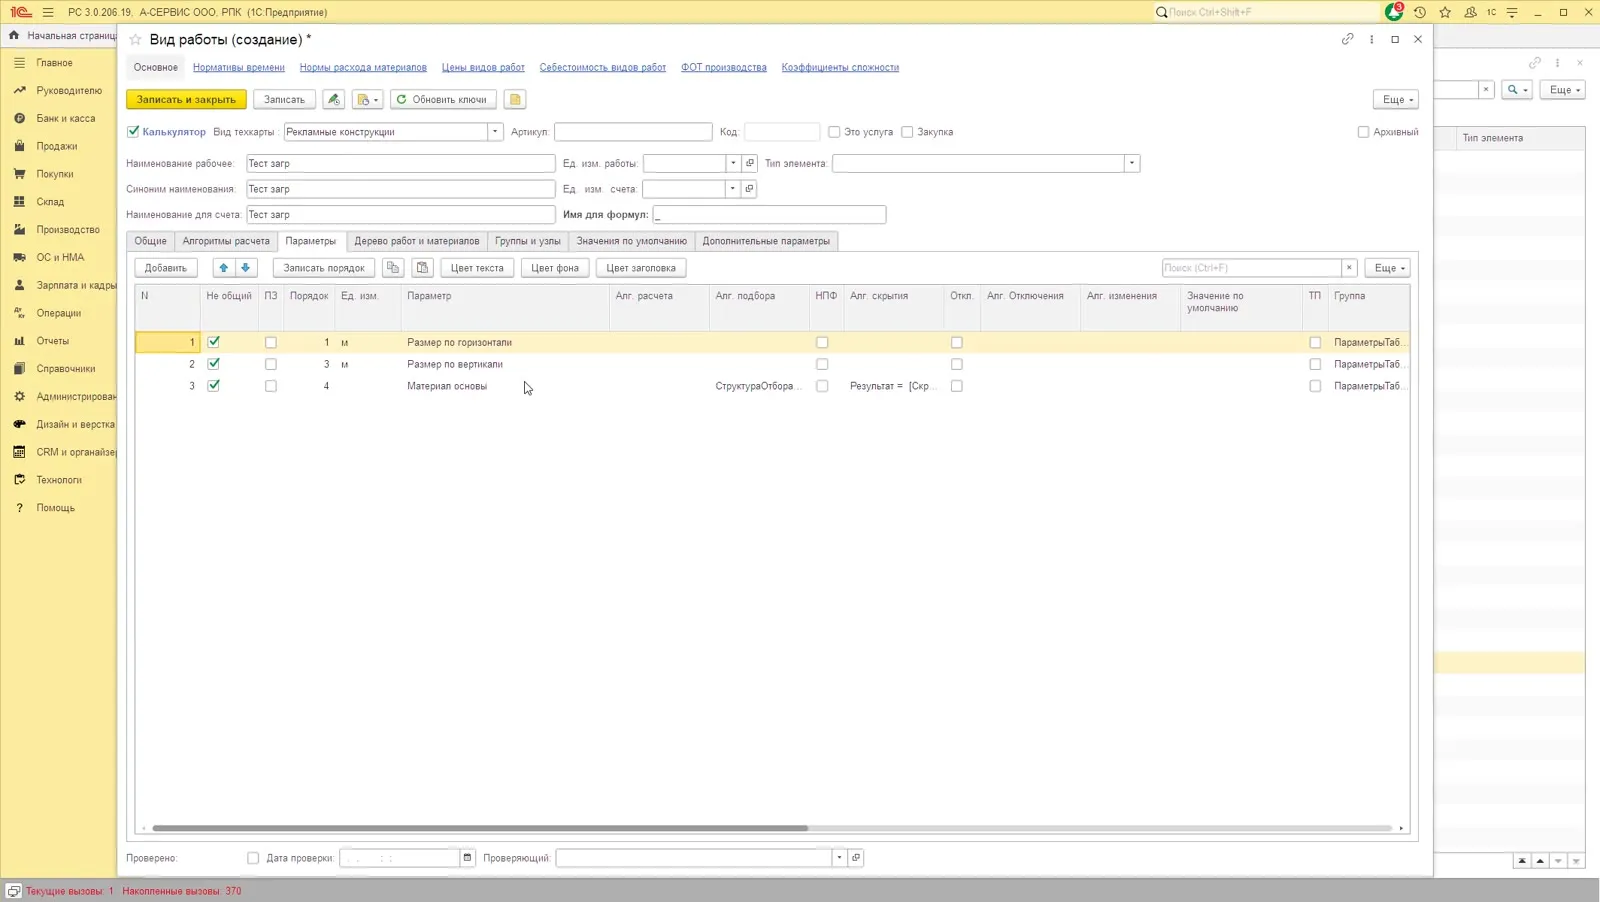Open the main hamburger menu
The height and width of the screenshot is (902, 1600).
pyautogui.click(x=48, y=12)
